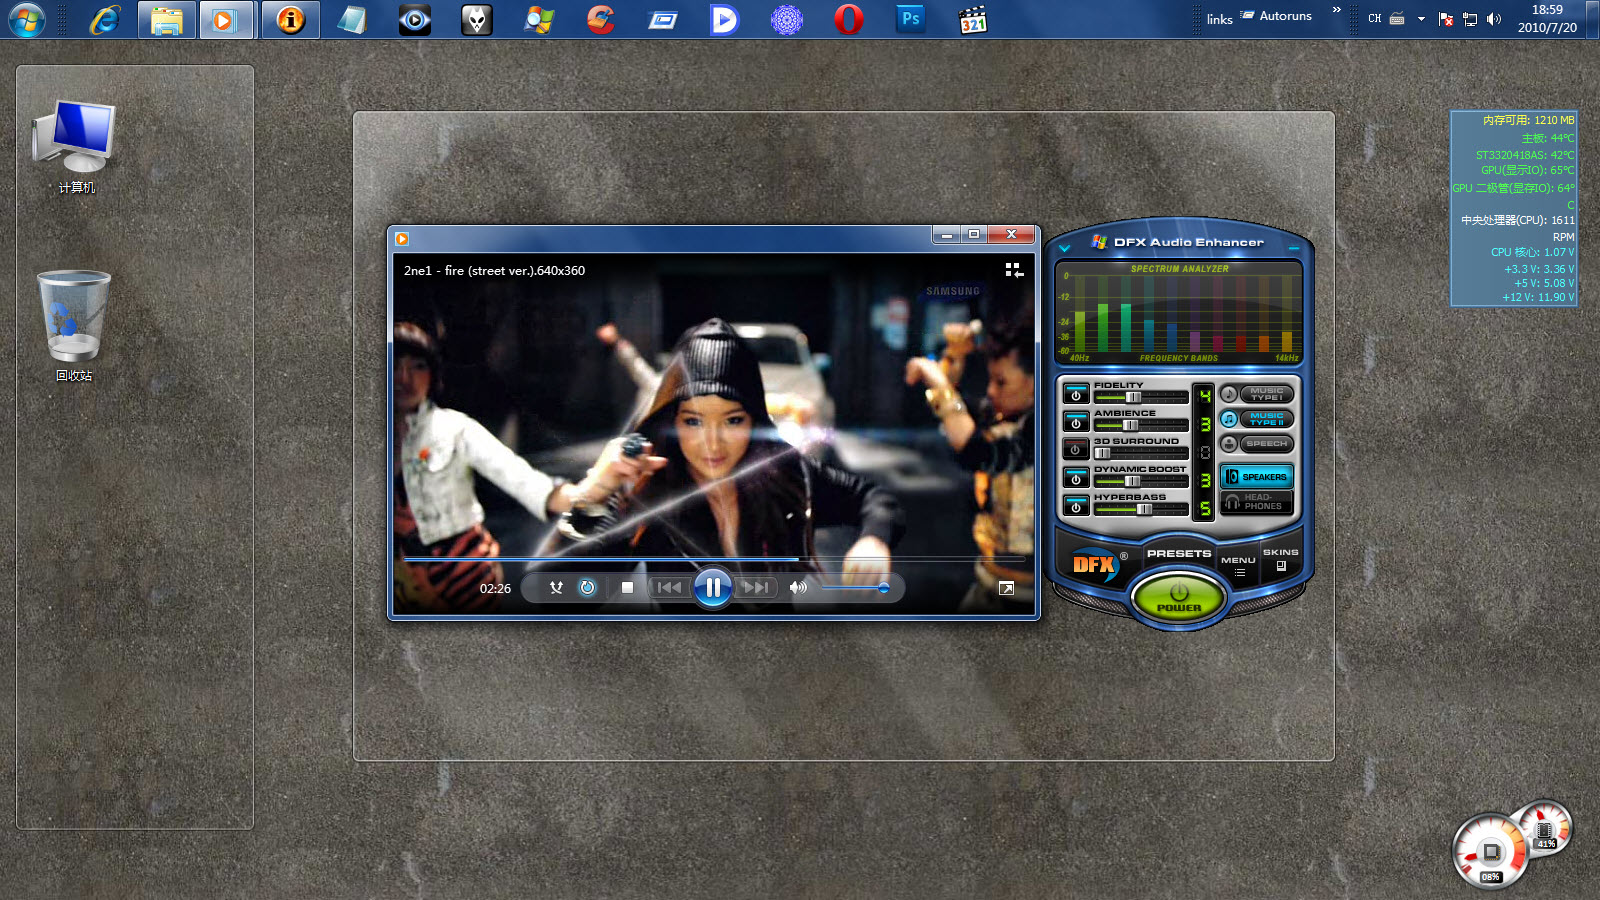Viewport: 1600px width, 900px height.
Task: Launch CCleaner from the taskbar
Action: coord(601,19)
